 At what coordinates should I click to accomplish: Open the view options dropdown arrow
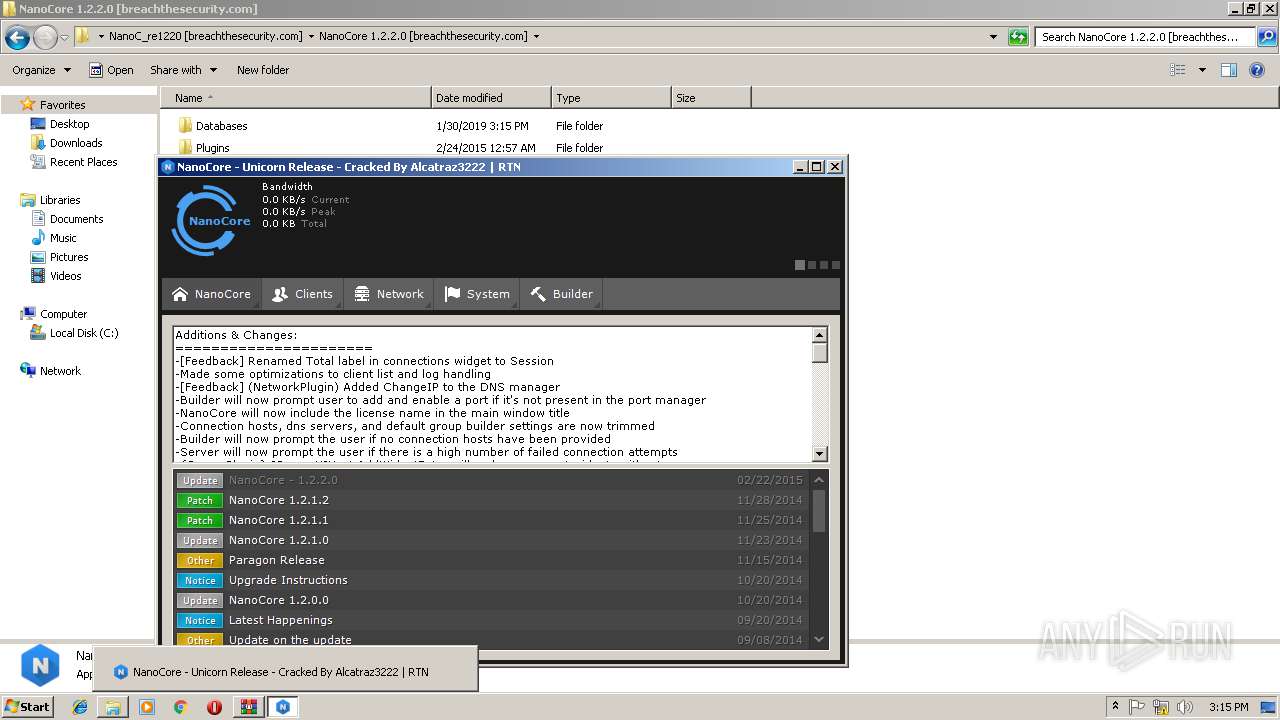(x=1202, y=70)
